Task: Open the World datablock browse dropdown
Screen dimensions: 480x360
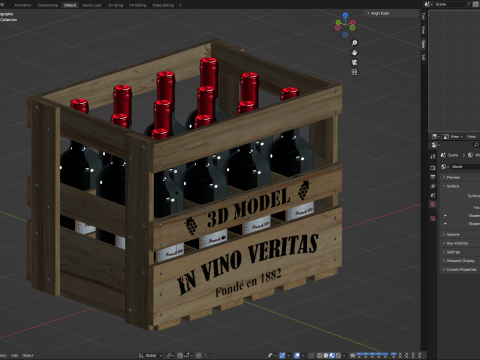Action: pyautogui.click(x=446, y=166)
